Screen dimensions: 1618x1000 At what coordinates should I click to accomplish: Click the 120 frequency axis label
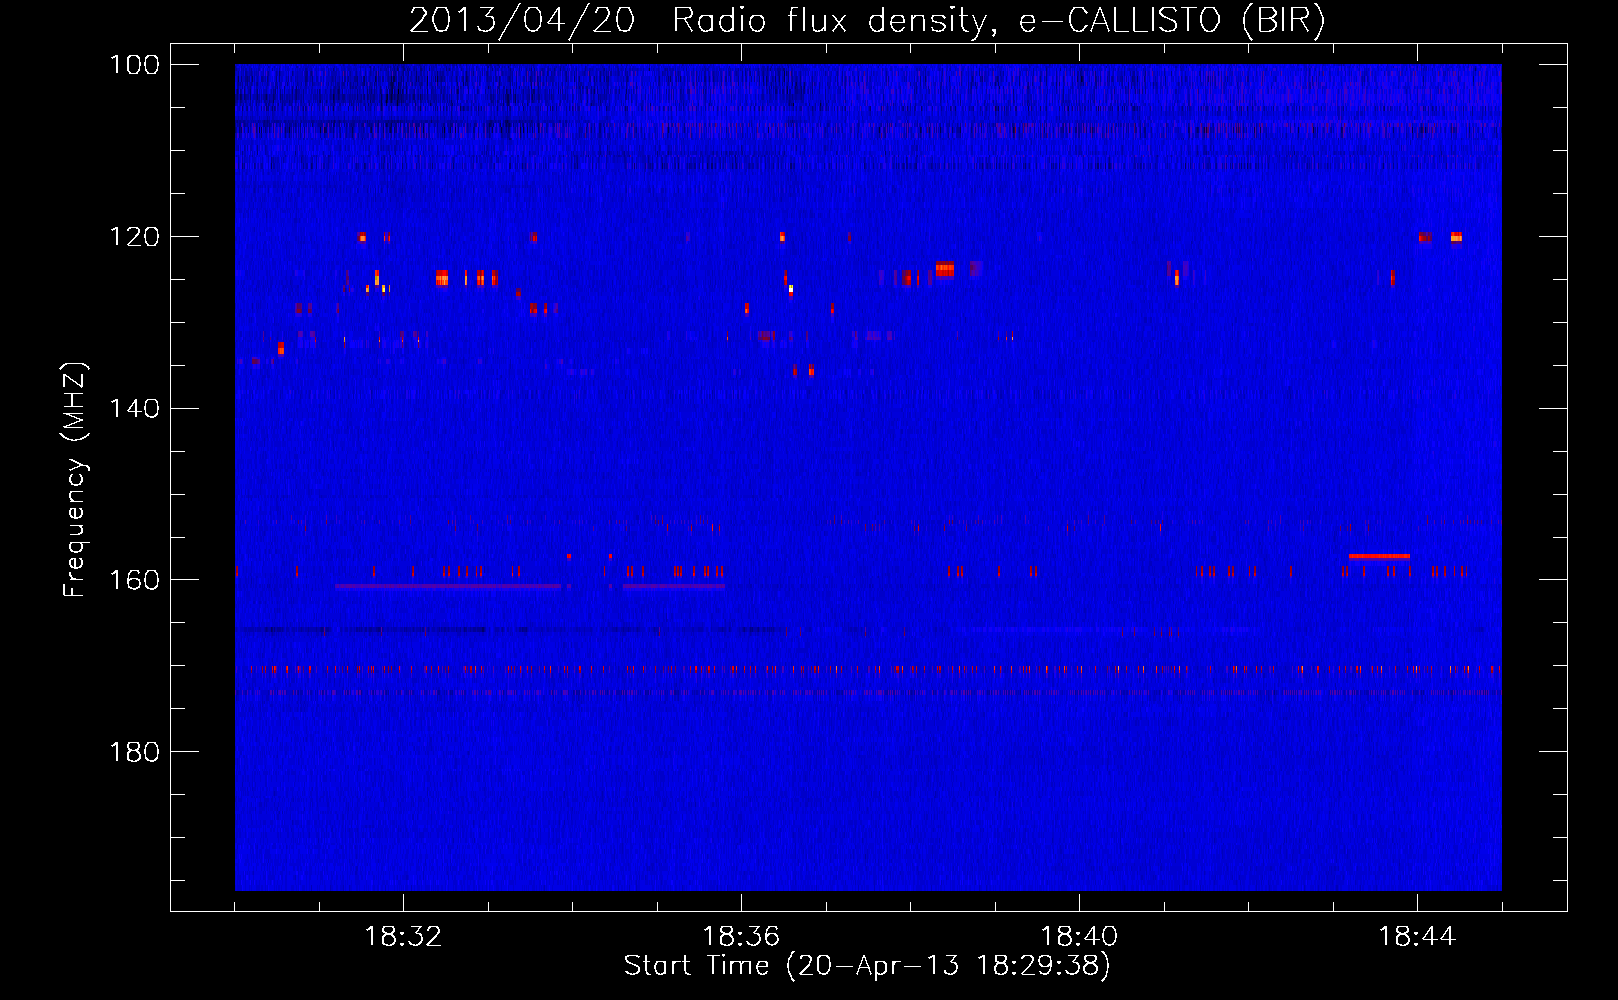tap(135, 237)
